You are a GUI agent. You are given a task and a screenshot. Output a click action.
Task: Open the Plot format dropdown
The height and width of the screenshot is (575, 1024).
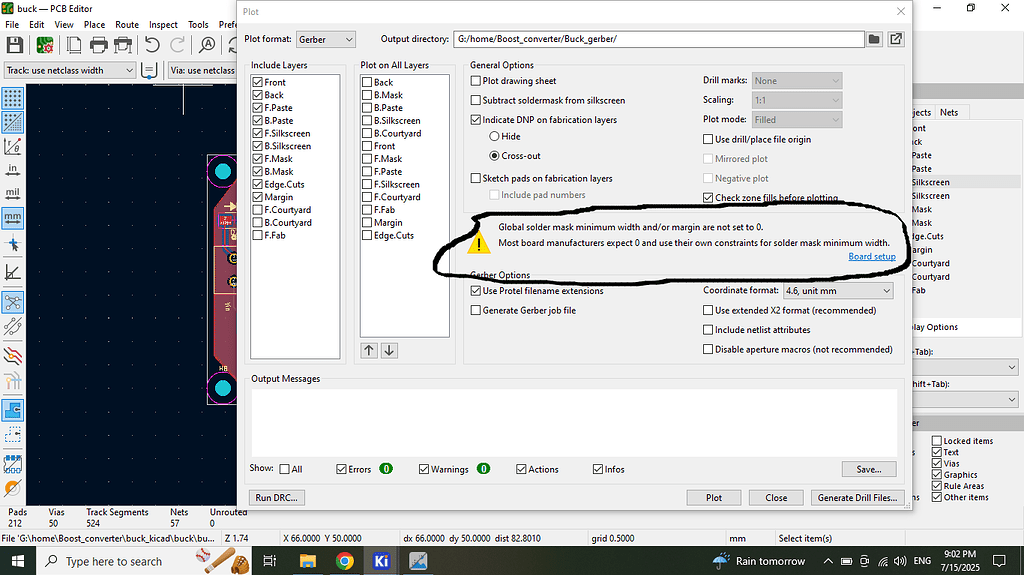pyautogui.click(x=326, y=39)
